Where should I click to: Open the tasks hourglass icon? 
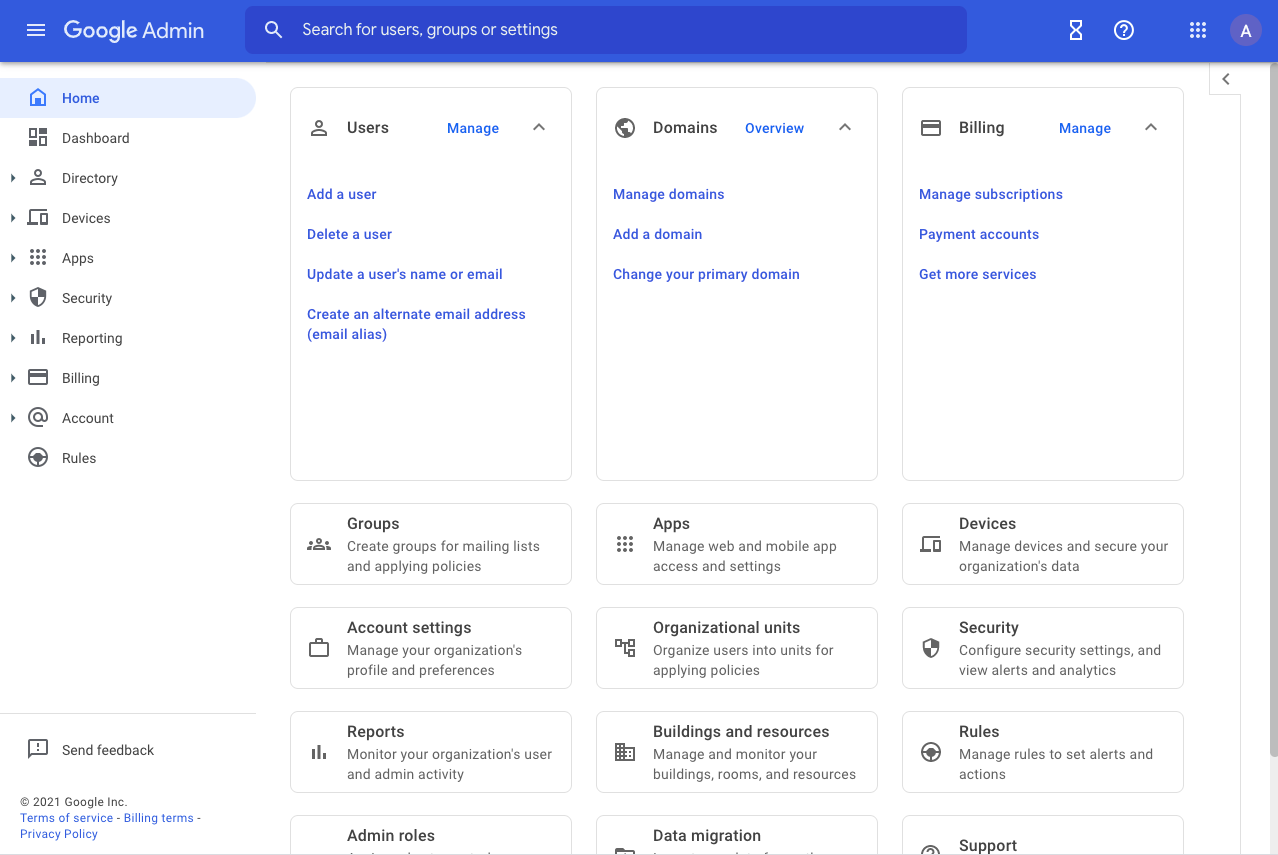point(1076,30)
